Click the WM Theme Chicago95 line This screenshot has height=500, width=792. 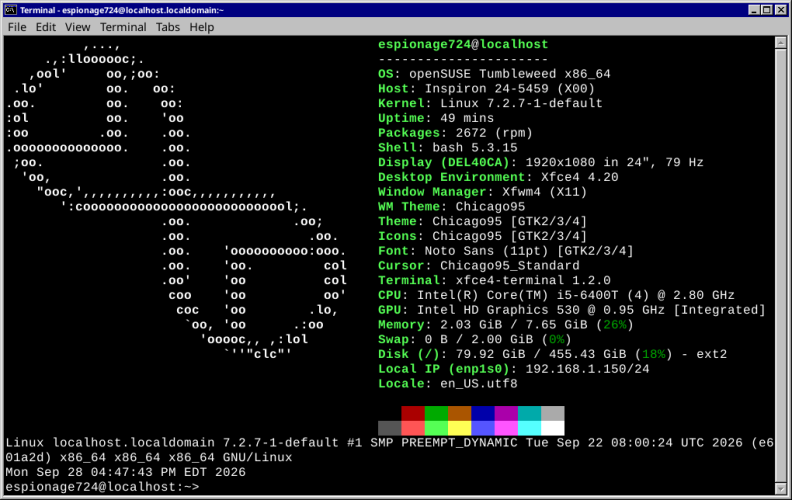click(x=452, y=207)
